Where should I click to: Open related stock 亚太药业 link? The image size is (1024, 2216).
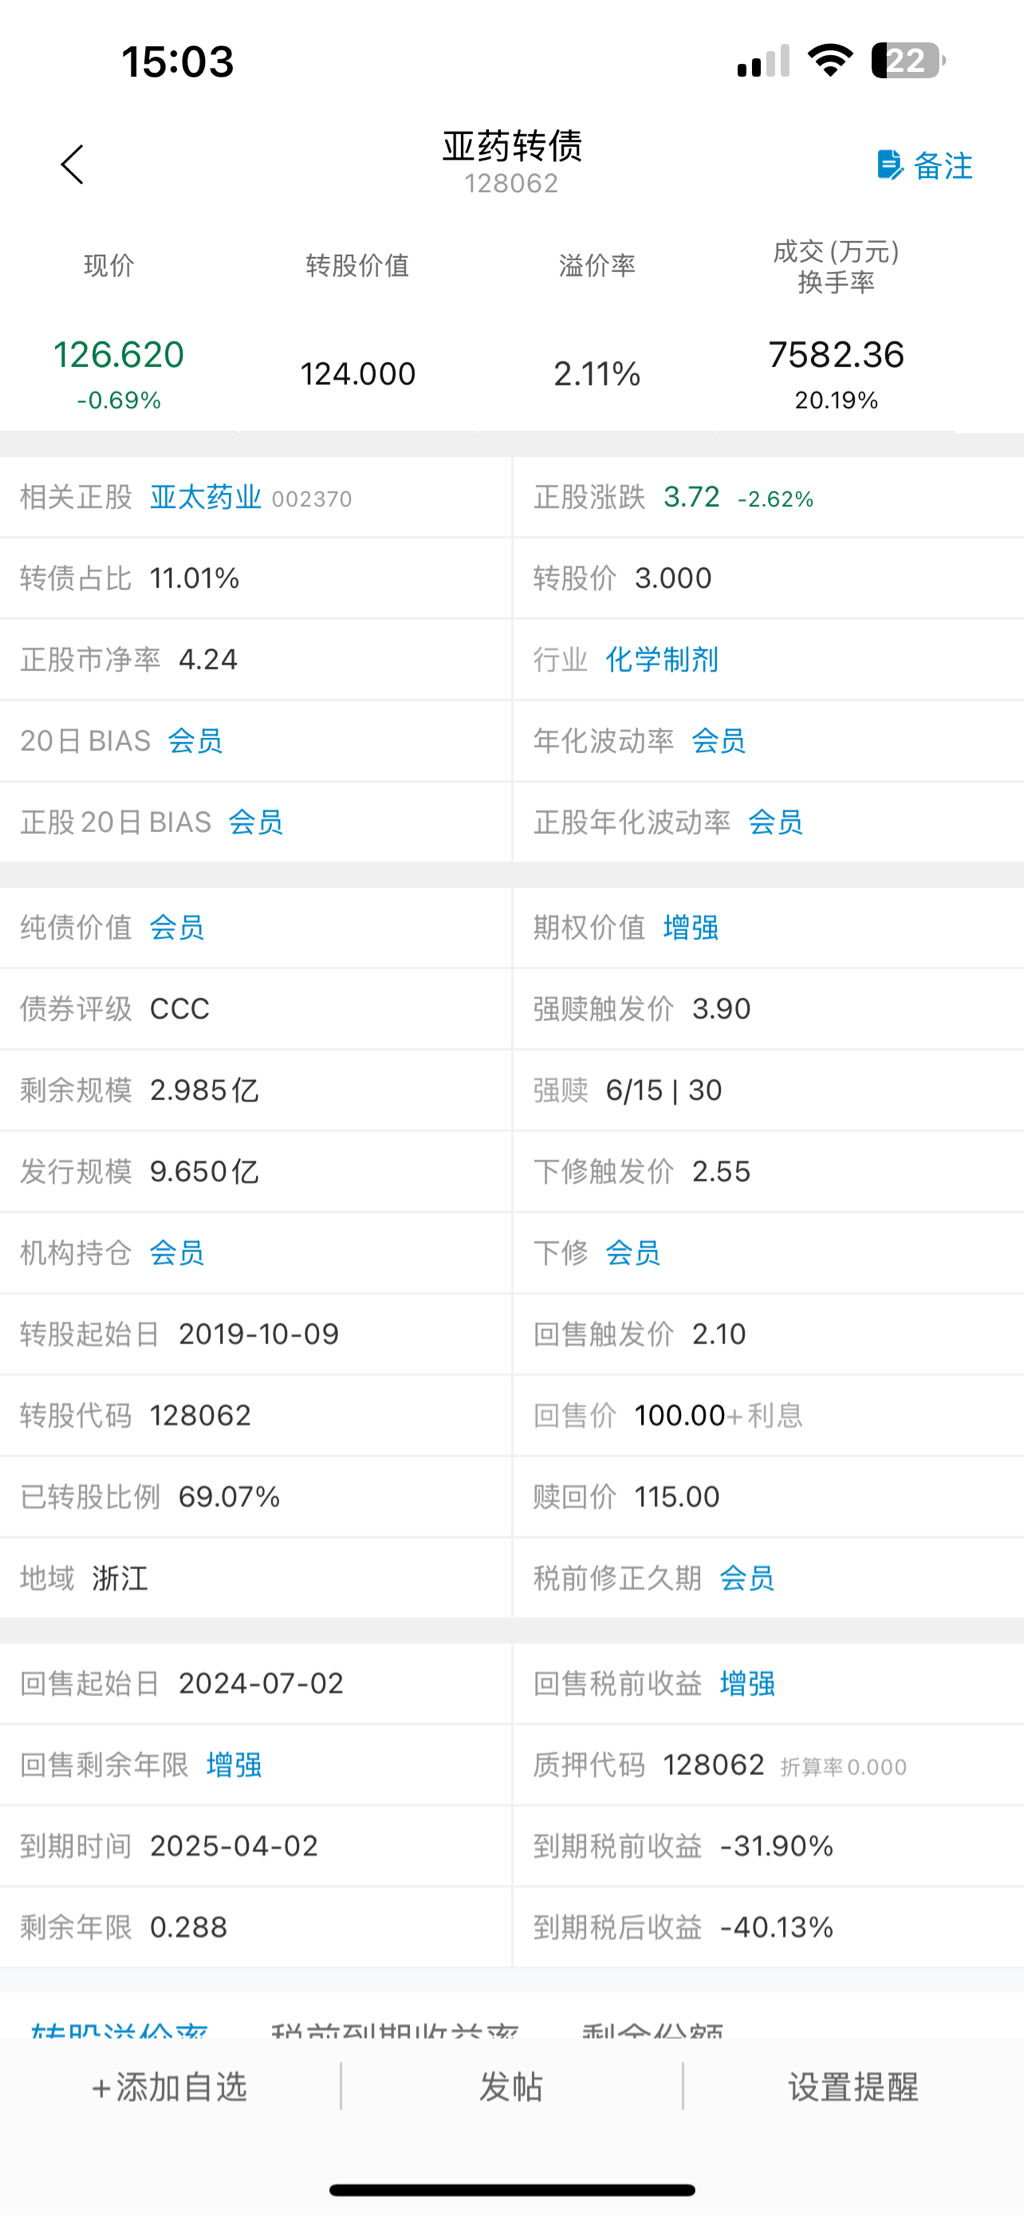[x=205, y=497]
